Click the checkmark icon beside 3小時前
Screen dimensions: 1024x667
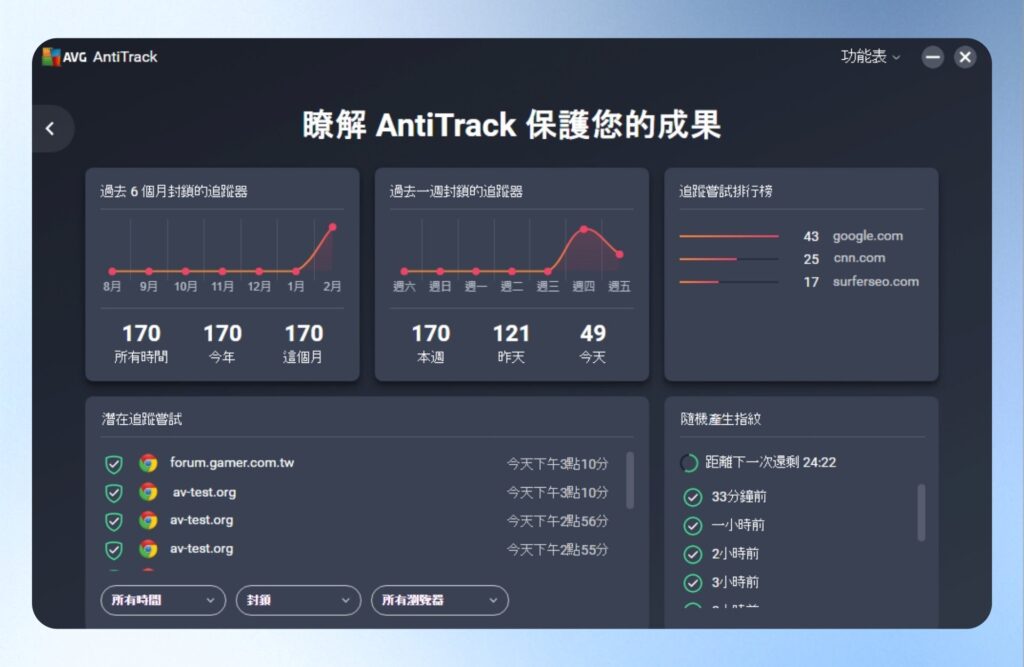click(692, 582)
